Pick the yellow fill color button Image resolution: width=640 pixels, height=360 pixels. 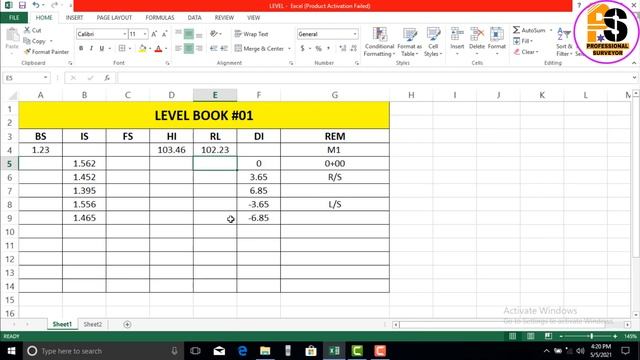tap(142, 49)
